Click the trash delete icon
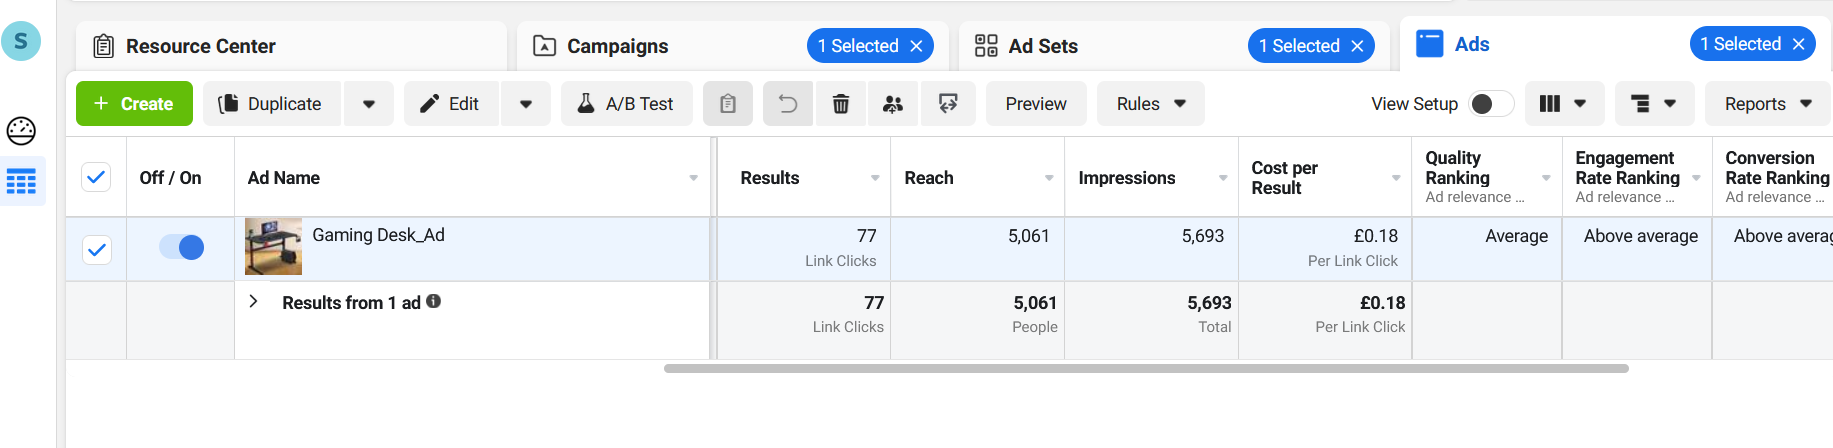This screenshot has height=448, width=1833. (841, 104)
